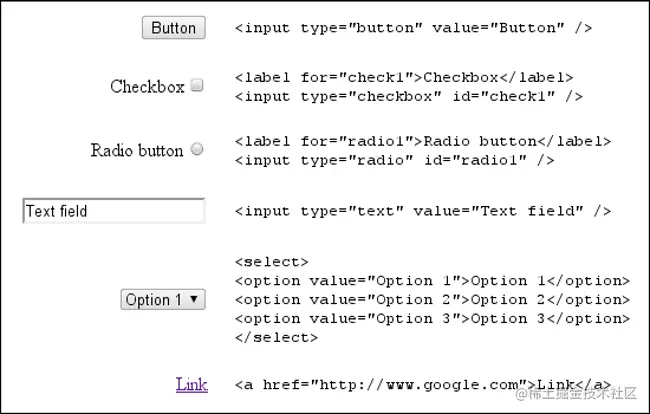Tick the Checkbox box
The image size is (650, 414).
(197, 86)
